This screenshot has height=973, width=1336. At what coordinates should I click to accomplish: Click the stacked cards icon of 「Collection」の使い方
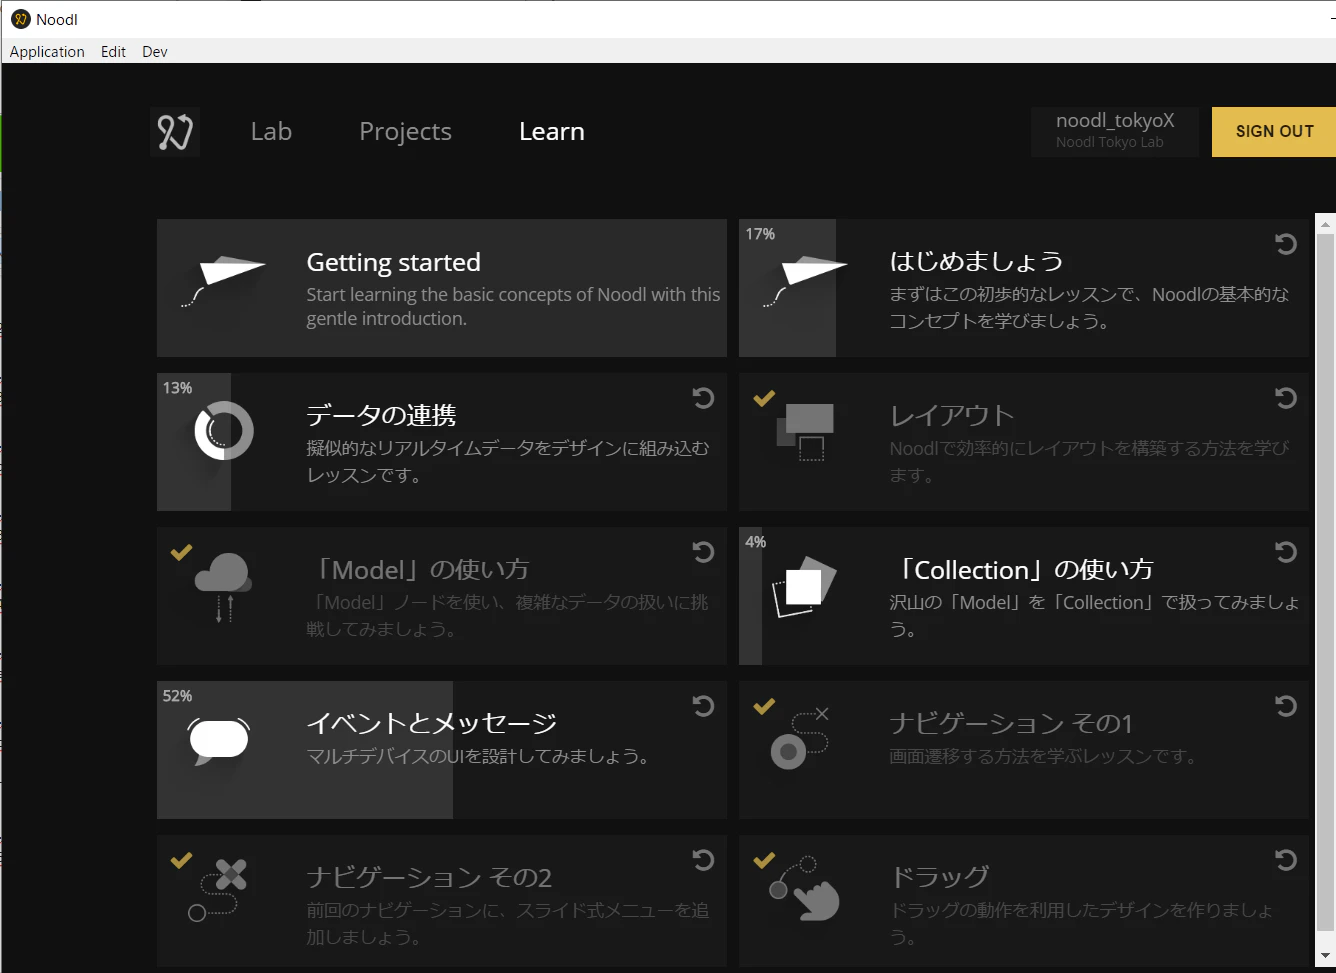click(x=804, y=586)
